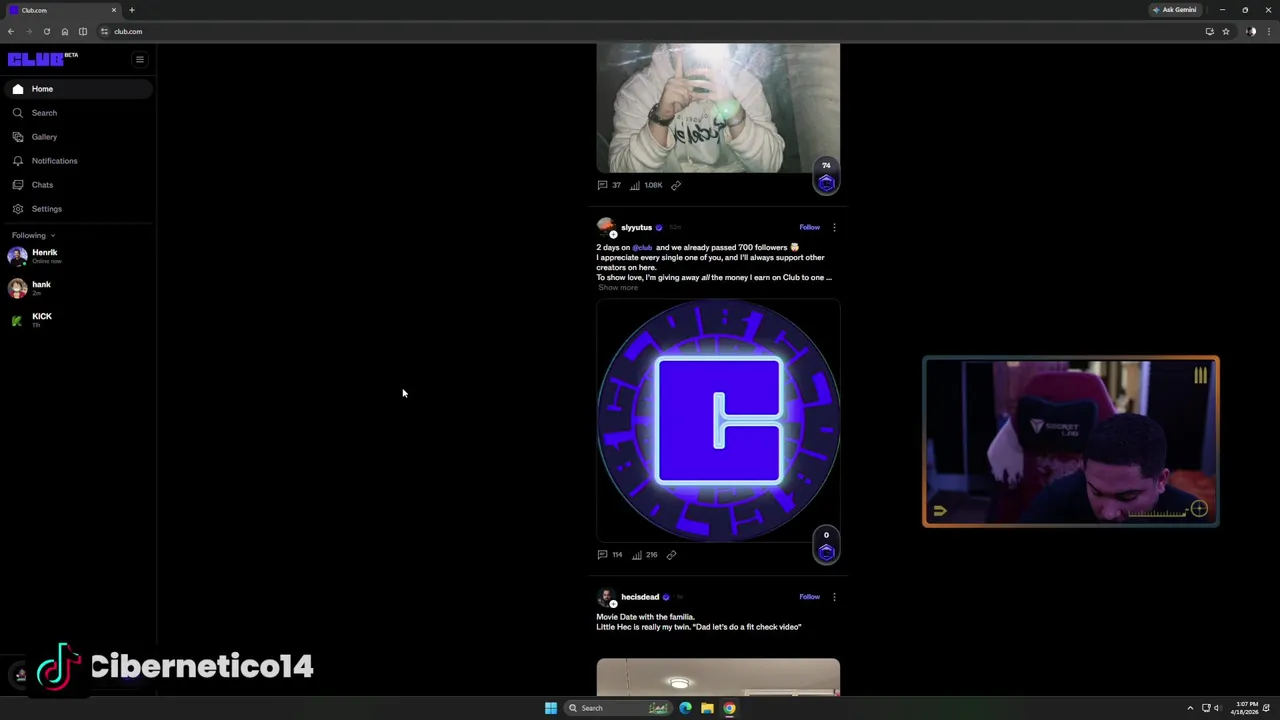Open hecisdead username profile link
Viewport: 1280px width, 720px height.
coord(640,597)
